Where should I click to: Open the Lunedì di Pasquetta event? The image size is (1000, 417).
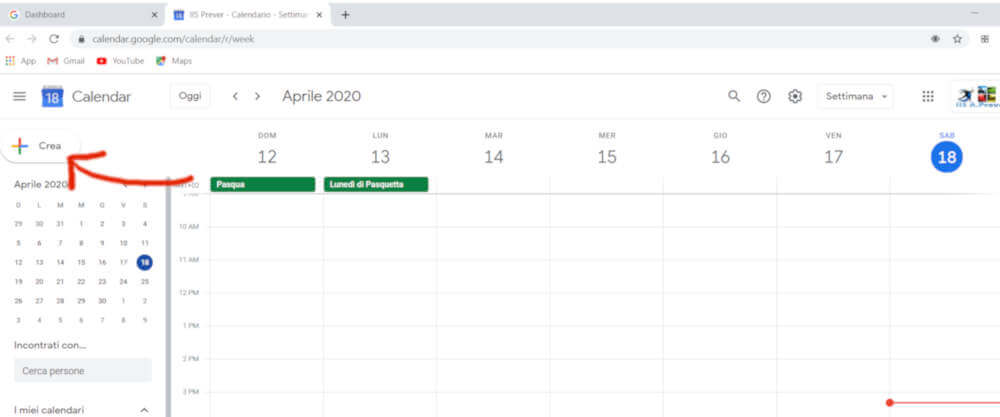click(x=376, y=184)
